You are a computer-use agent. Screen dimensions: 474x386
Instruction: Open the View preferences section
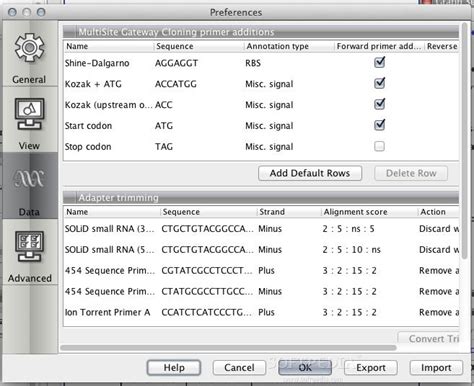tap(29, 120)
